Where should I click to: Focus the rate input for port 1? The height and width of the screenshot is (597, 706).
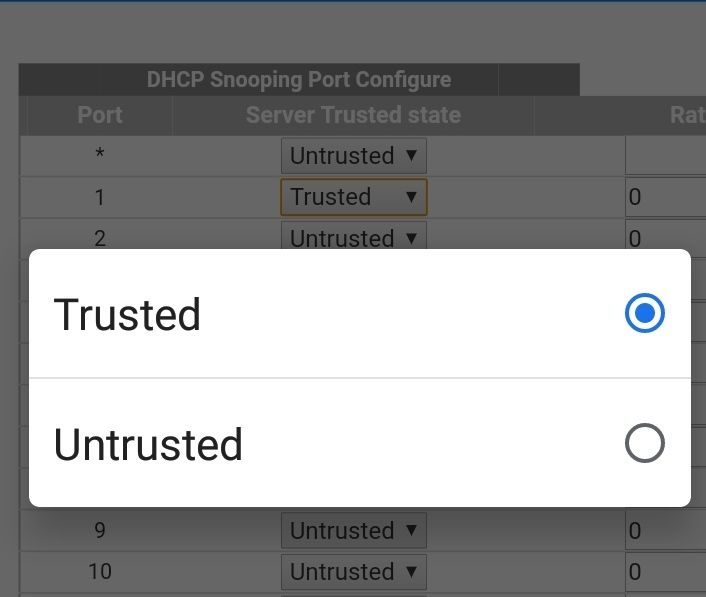click(x=665, y=197)
